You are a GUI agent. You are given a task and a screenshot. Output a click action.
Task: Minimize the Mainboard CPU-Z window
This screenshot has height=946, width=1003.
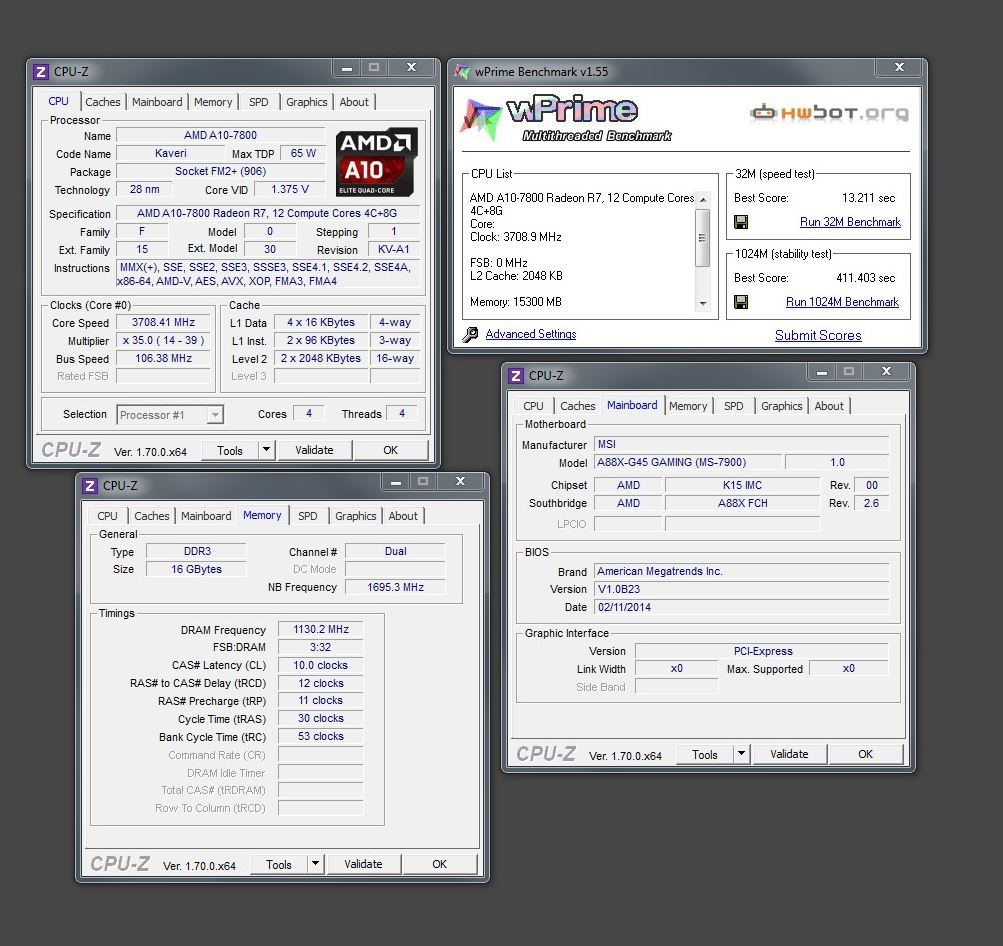822,372
